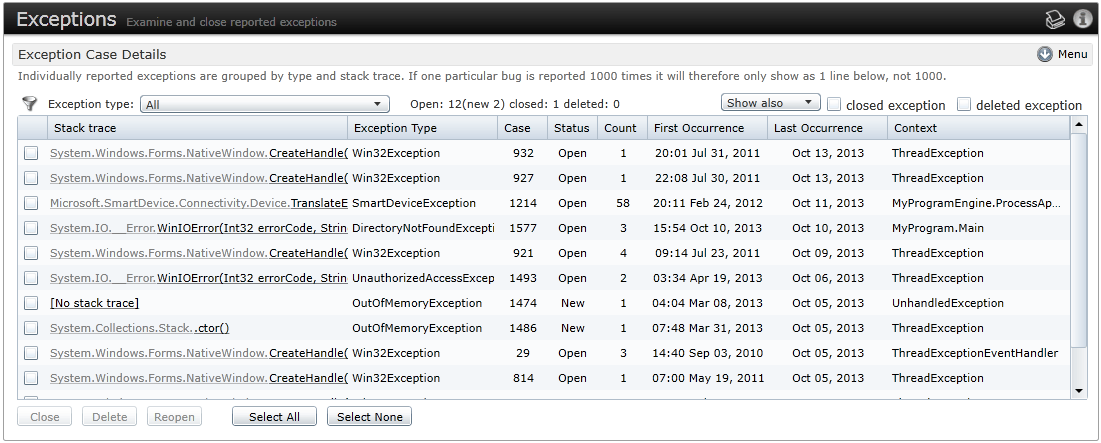Enable the closed exception checkbox
Image resolution: width=1101 pixels, height=443 pixels.
(835, 104)
